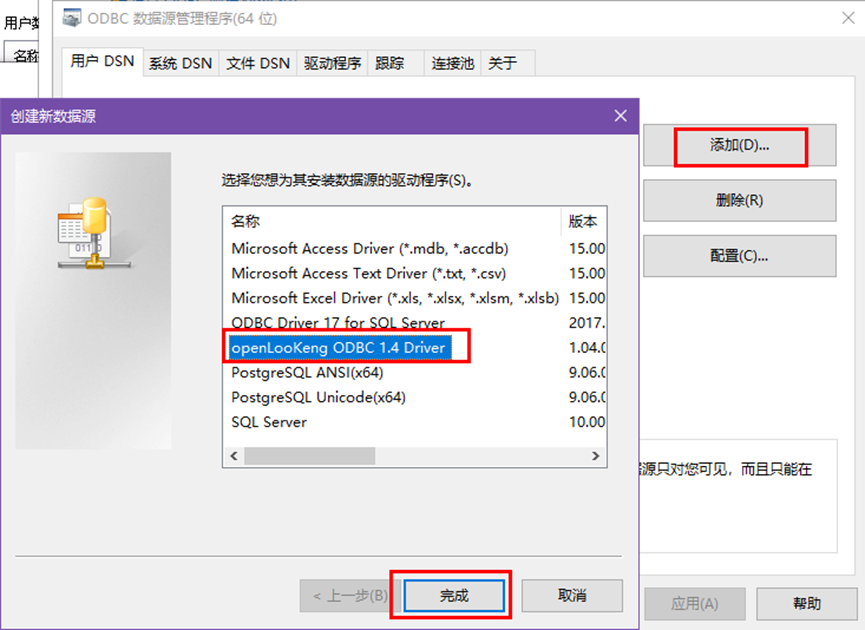Click 取消 in the create data source dialog
This screenshot has width=865, height=630.
point(572,596)
